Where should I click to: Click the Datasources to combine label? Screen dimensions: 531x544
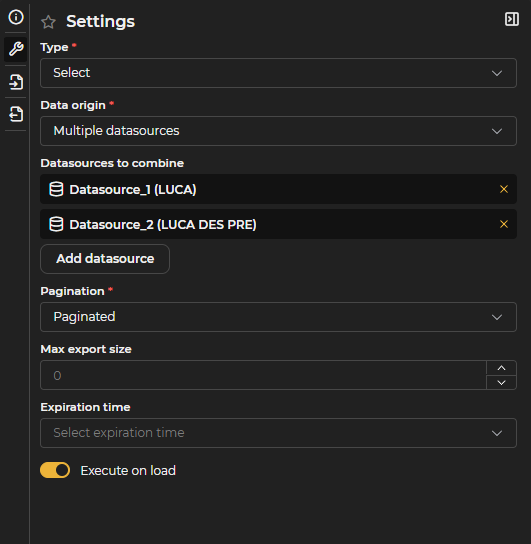(x=112, y=163)
